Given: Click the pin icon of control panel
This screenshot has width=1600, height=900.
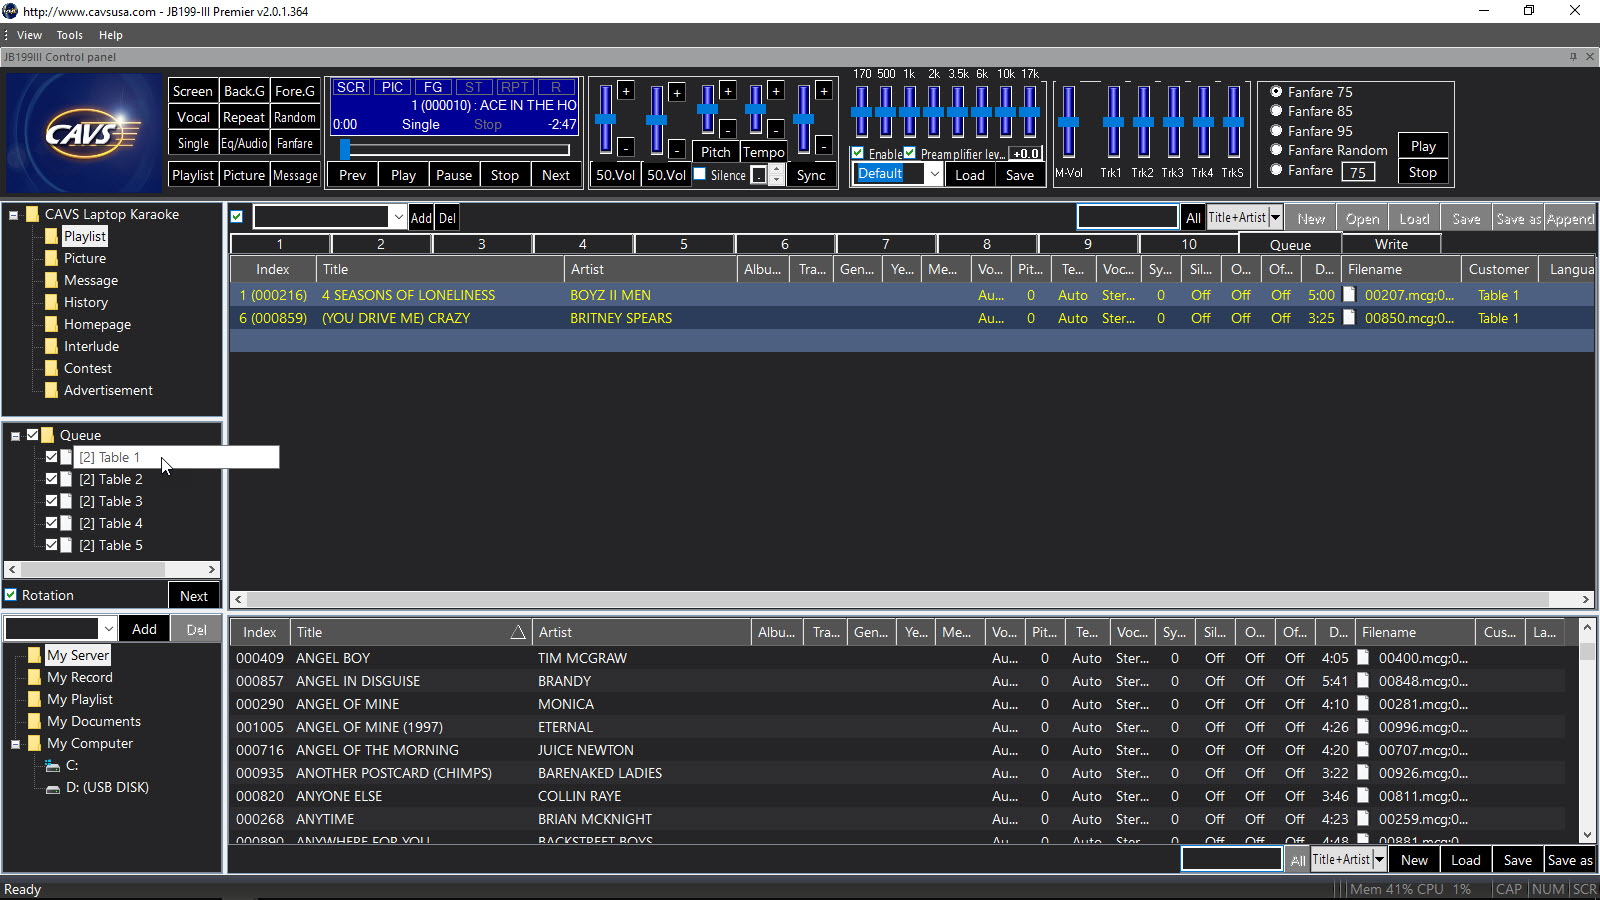Looking at the screenshot, I should click(1573, 57).
